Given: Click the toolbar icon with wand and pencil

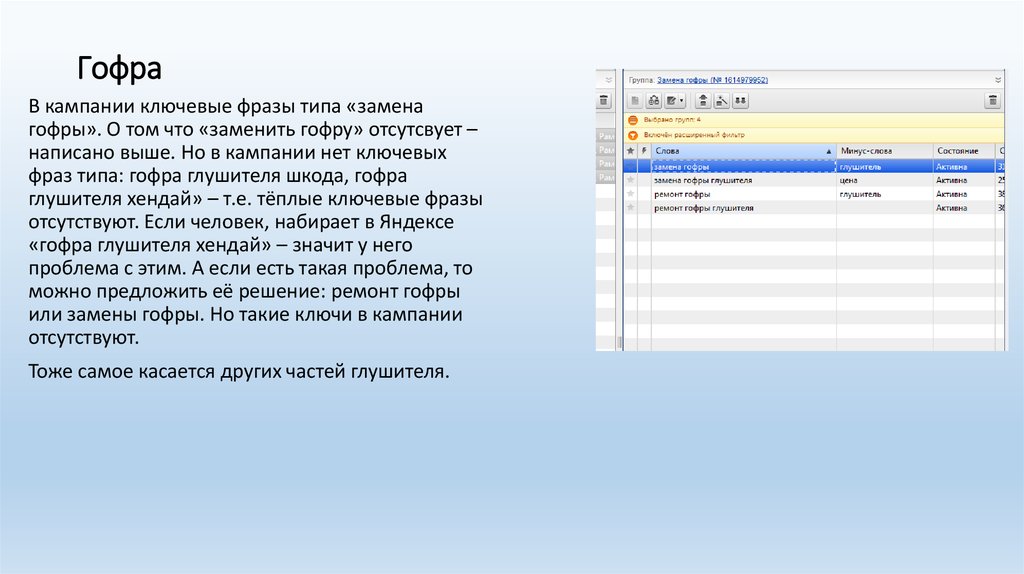Looking at the screenshot, I should 722,101.
